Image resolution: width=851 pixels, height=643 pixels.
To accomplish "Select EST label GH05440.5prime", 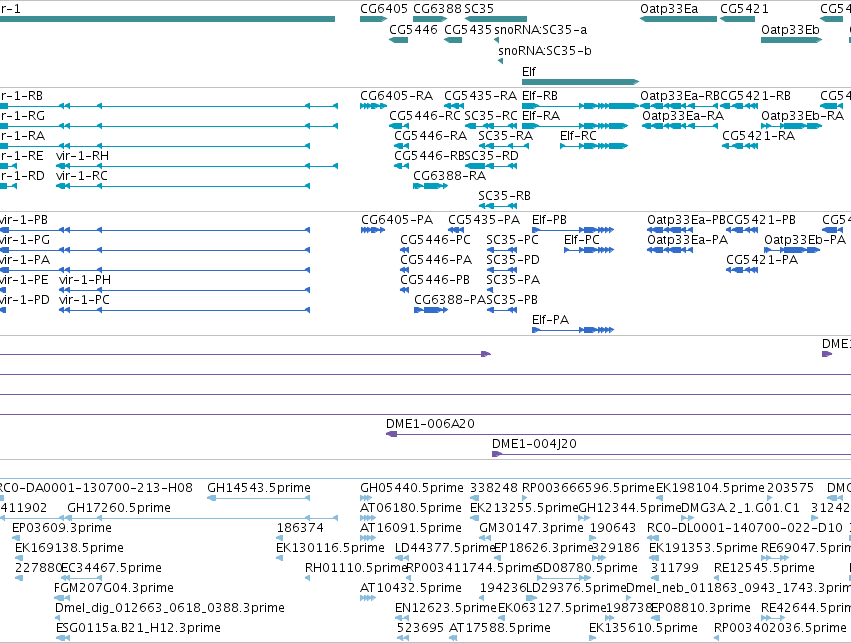I will 412,488.
